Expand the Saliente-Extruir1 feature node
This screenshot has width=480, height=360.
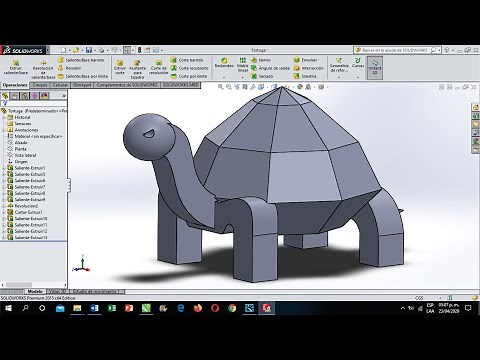pos(4,168)
